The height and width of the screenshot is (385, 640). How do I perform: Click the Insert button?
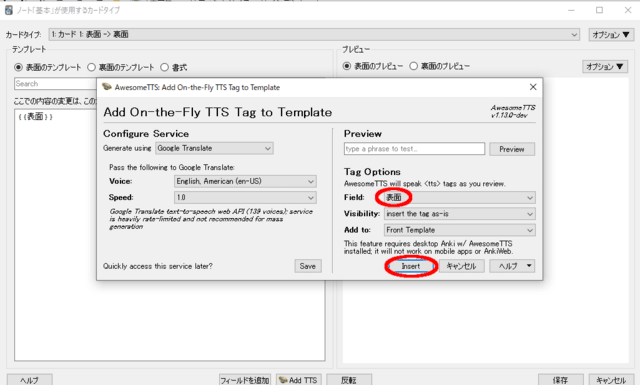pos(411,266)
